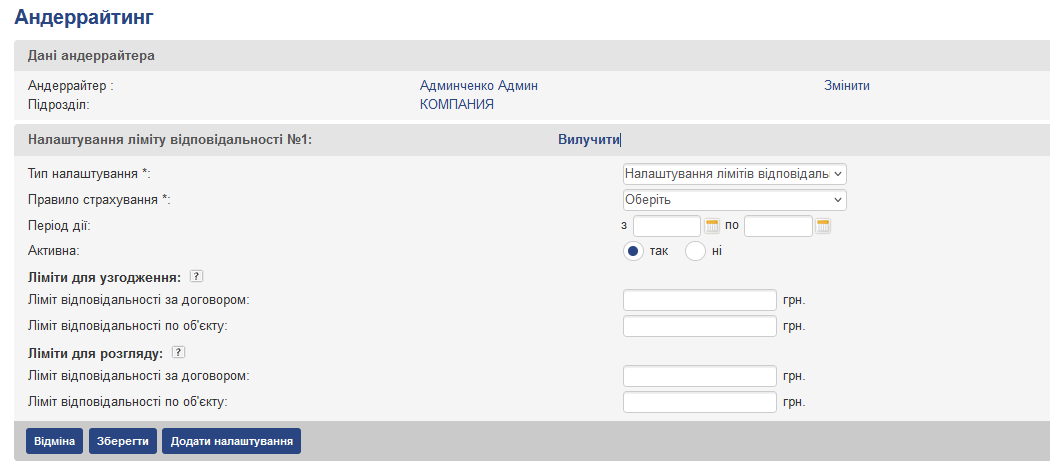Click contract limit field under Ліміти для розгляду
The image size is (1050, 473).
pyautogui.click(x=699, y=376)
